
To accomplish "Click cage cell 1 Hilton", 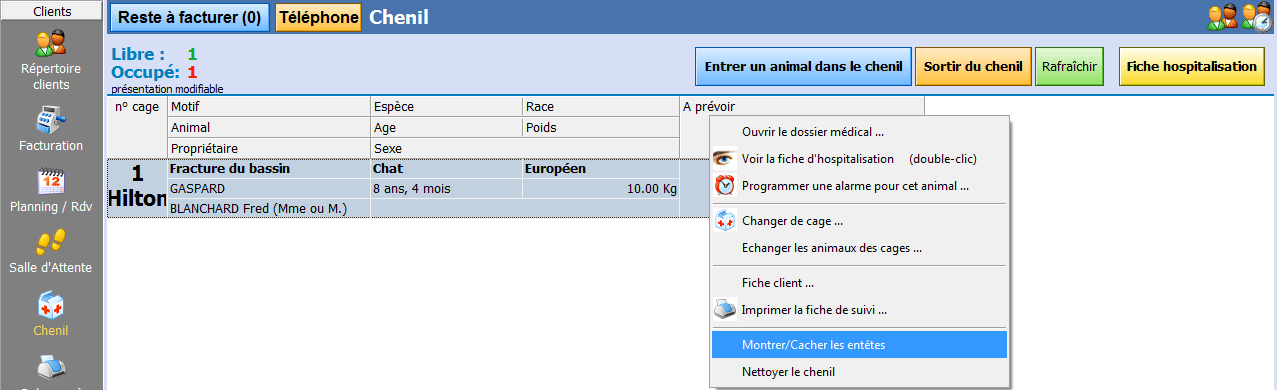I will coord(137,188).
